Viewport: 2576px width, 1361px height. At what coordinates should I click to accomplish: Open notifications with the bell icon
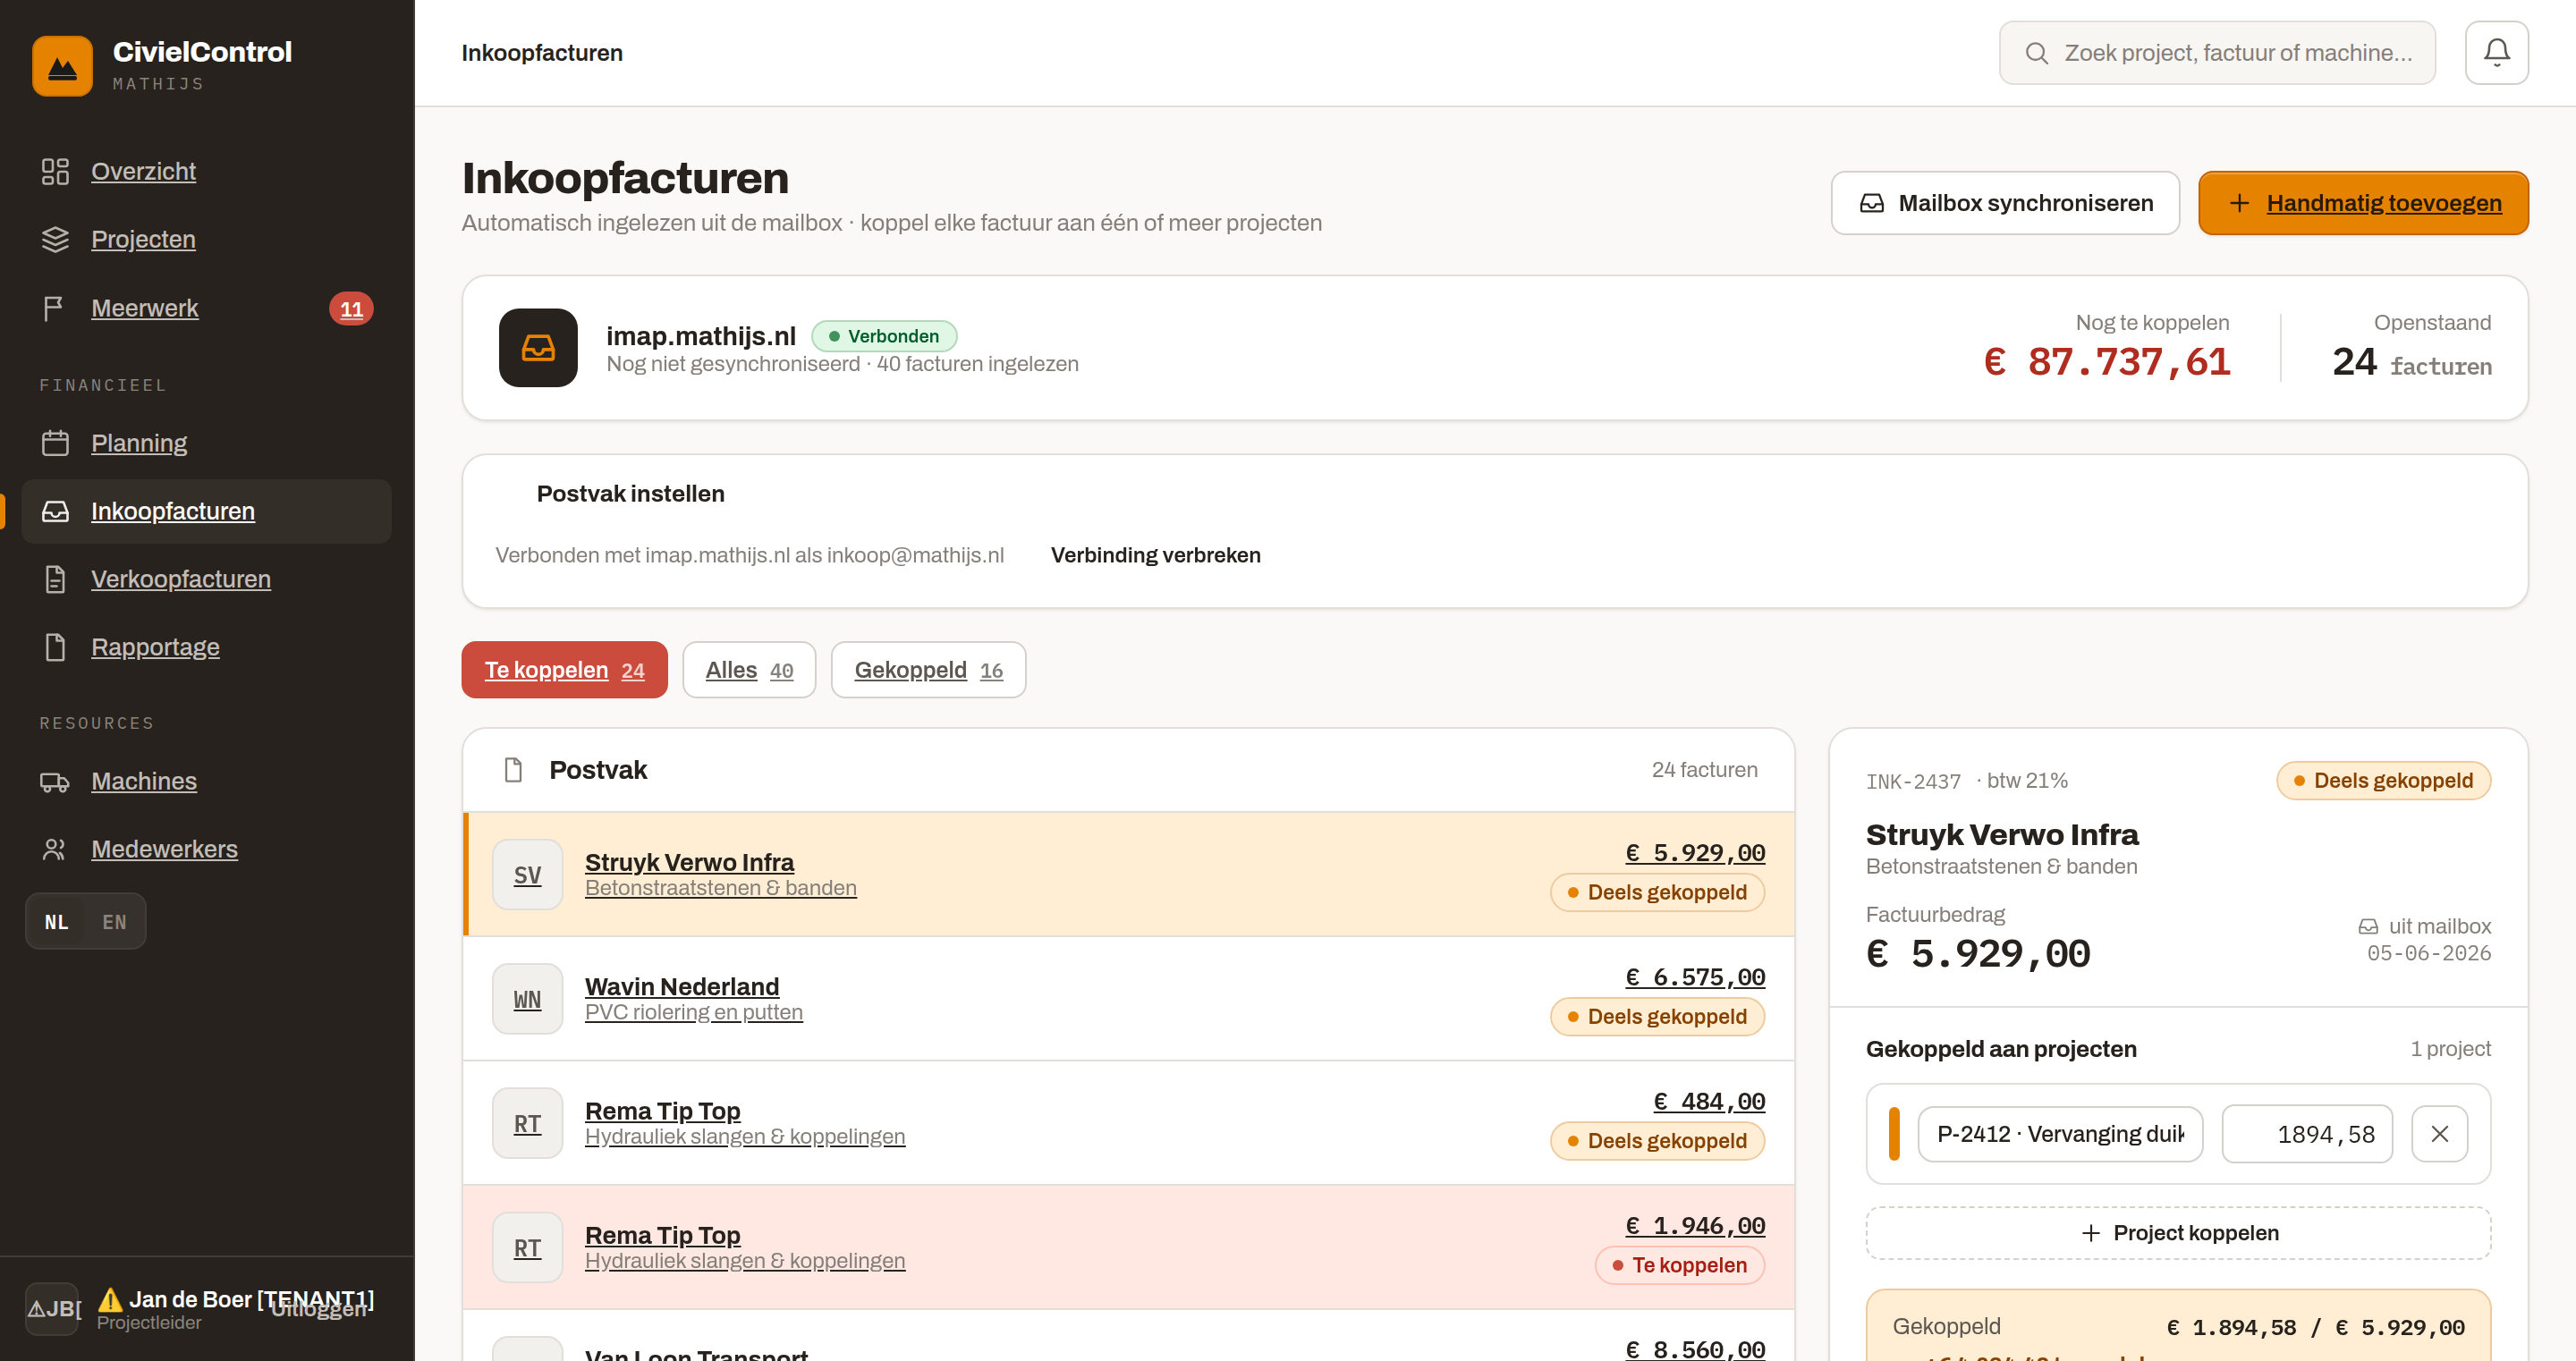coord(2496,53)
